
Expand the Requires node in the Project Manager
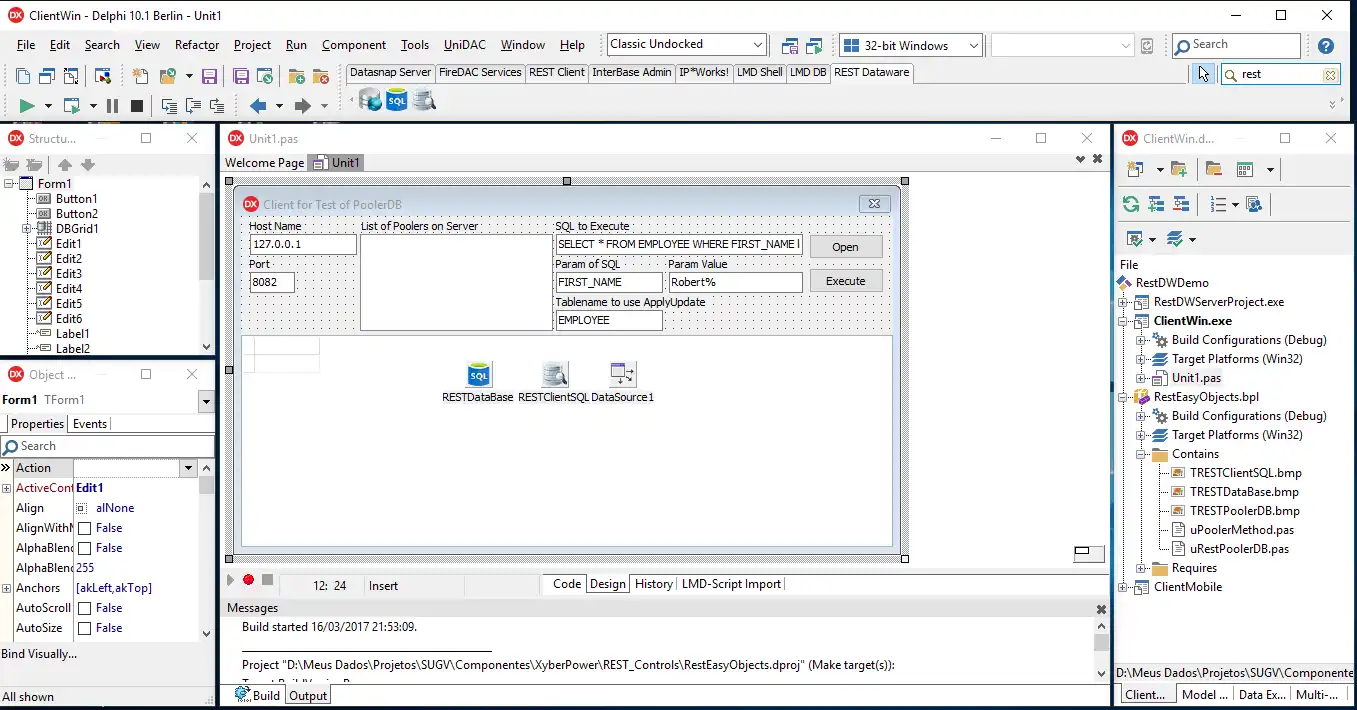[1142, 568]
